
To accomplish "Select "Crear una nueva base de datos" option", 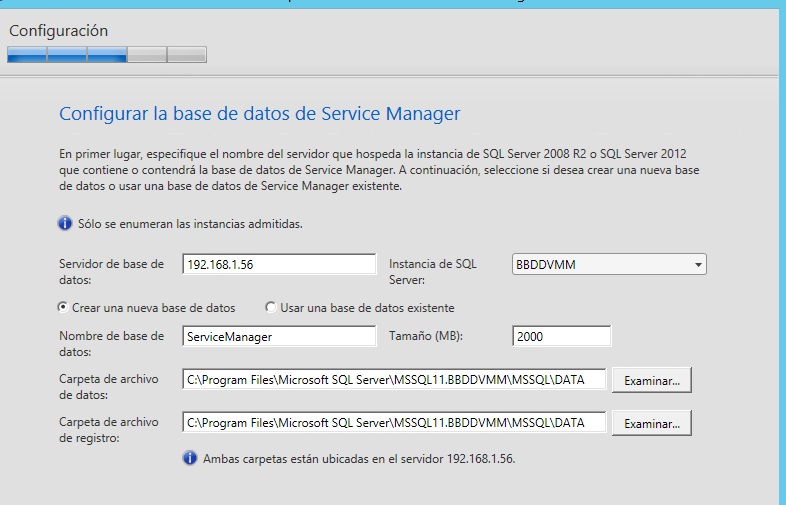I will pyautogui.click(x=65, y=307).
